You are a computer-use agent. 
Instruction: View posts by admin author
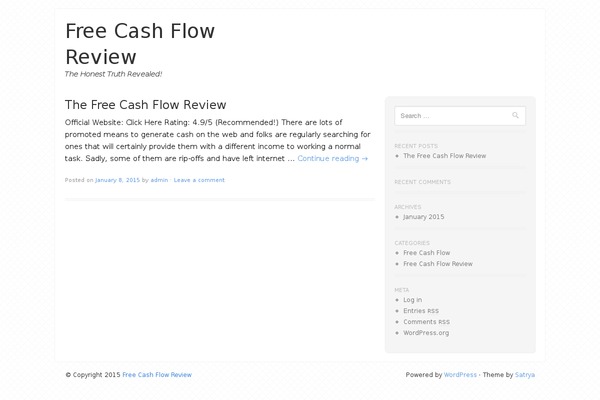click(x=159, y=180)
